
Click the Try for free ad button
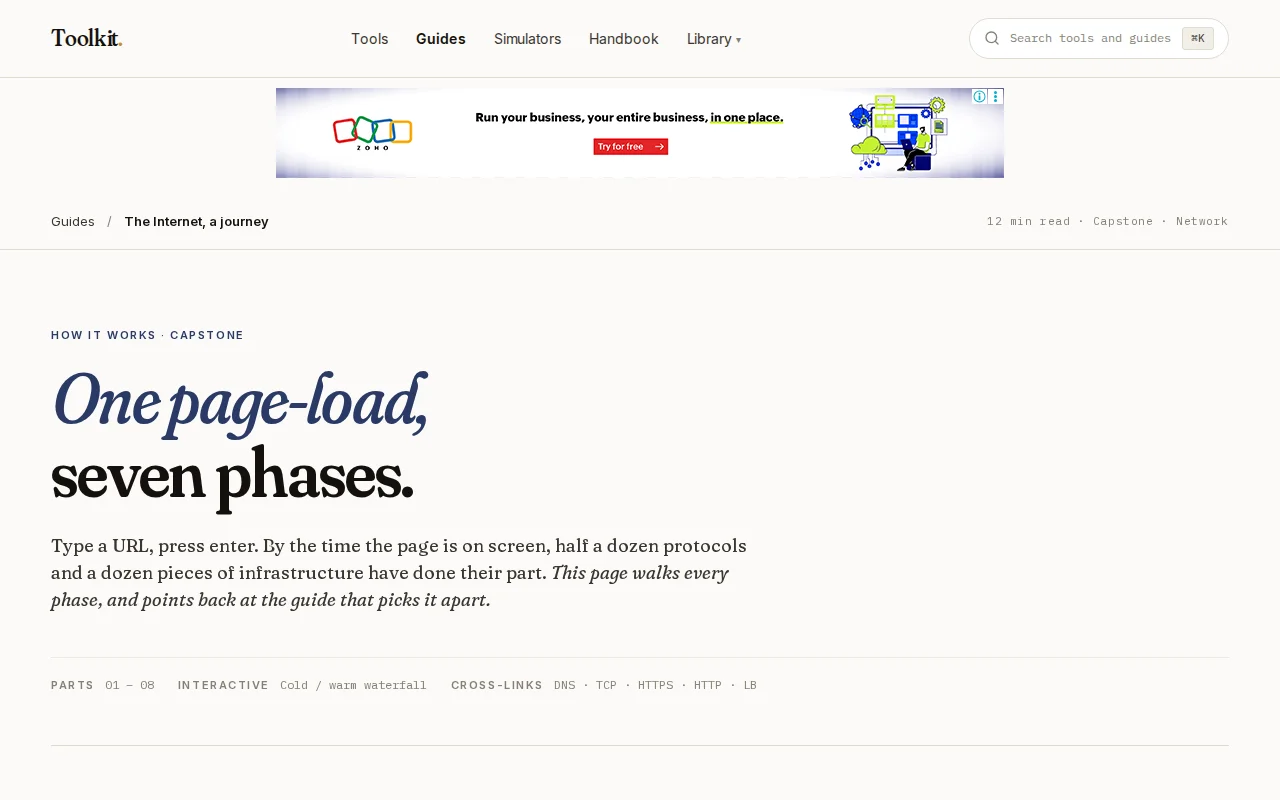pyautogui.click(x=631, y=146)
